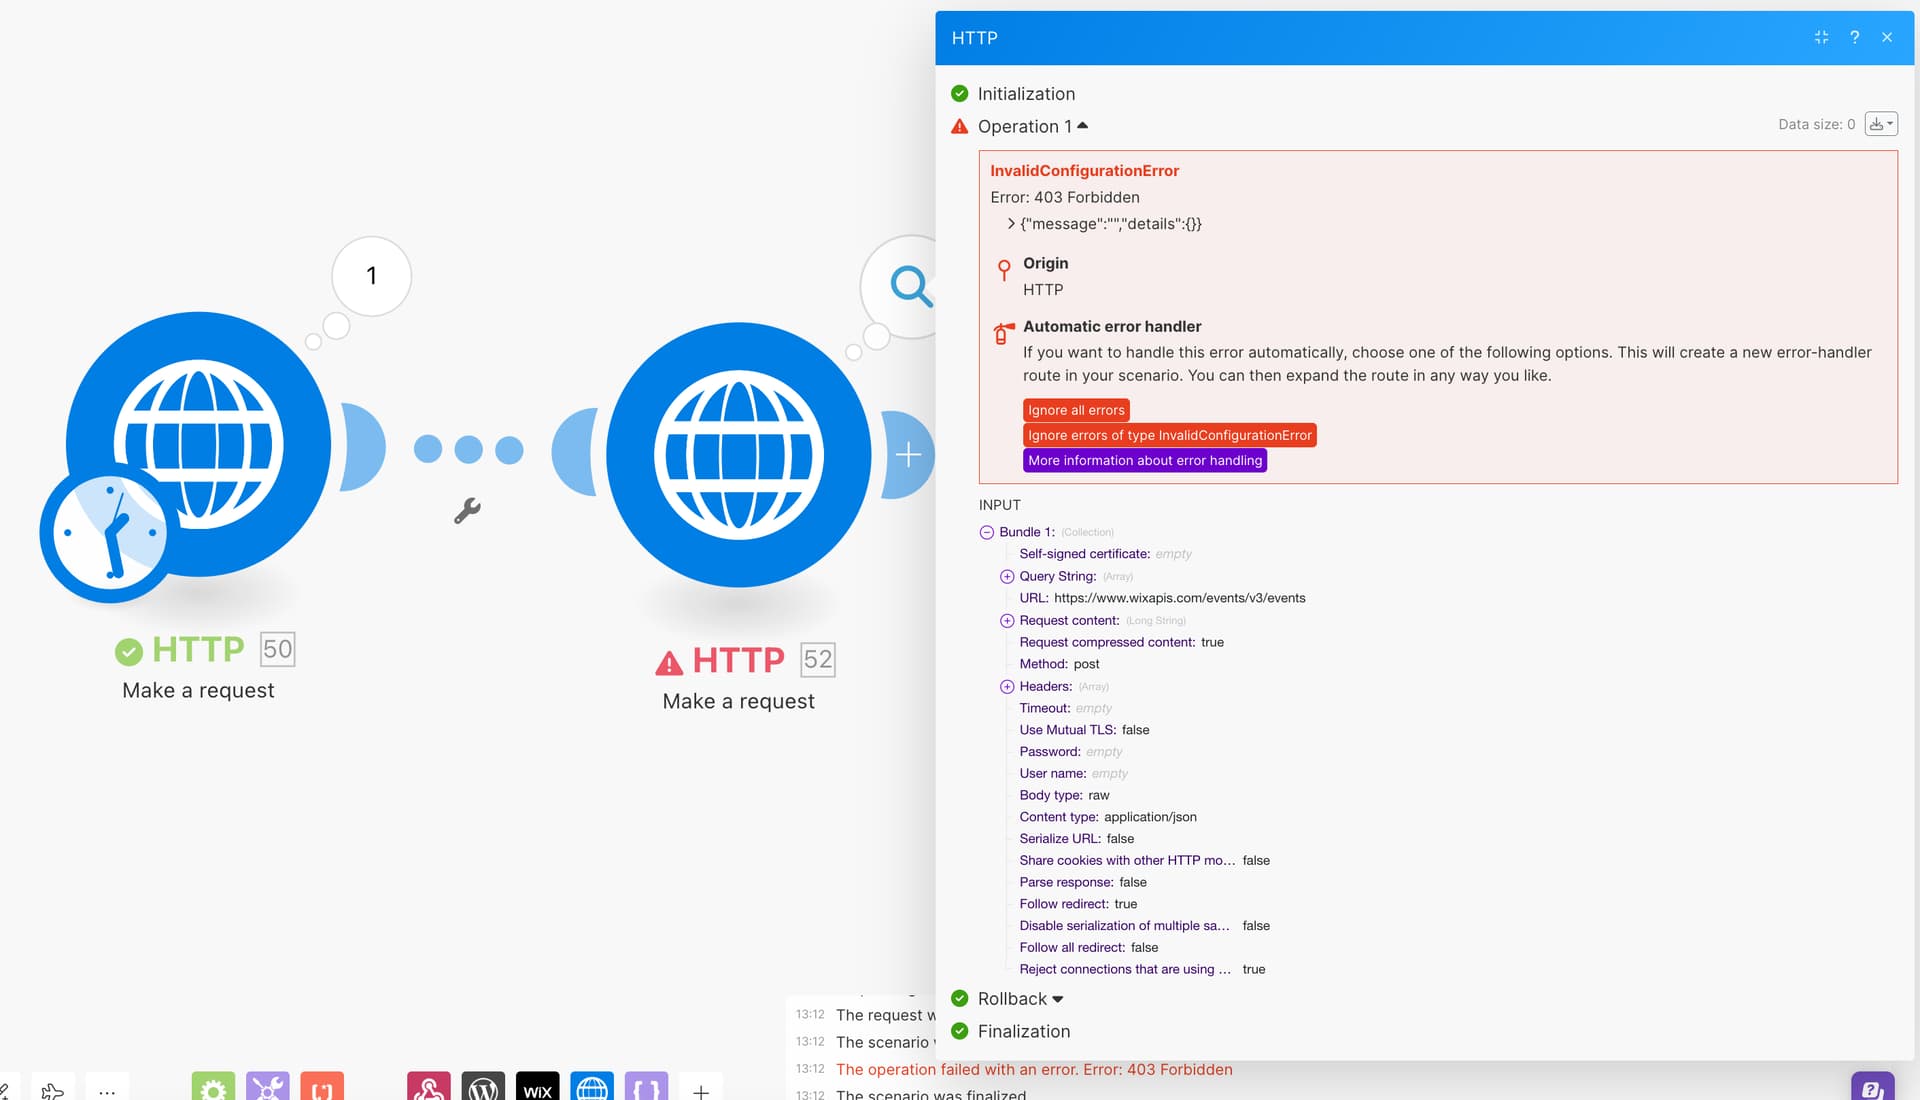Image resolution: width=1920 pixels, height=1100 pixels.
Task: Click the download output bundle dropdown
Action: point(1881,124)
